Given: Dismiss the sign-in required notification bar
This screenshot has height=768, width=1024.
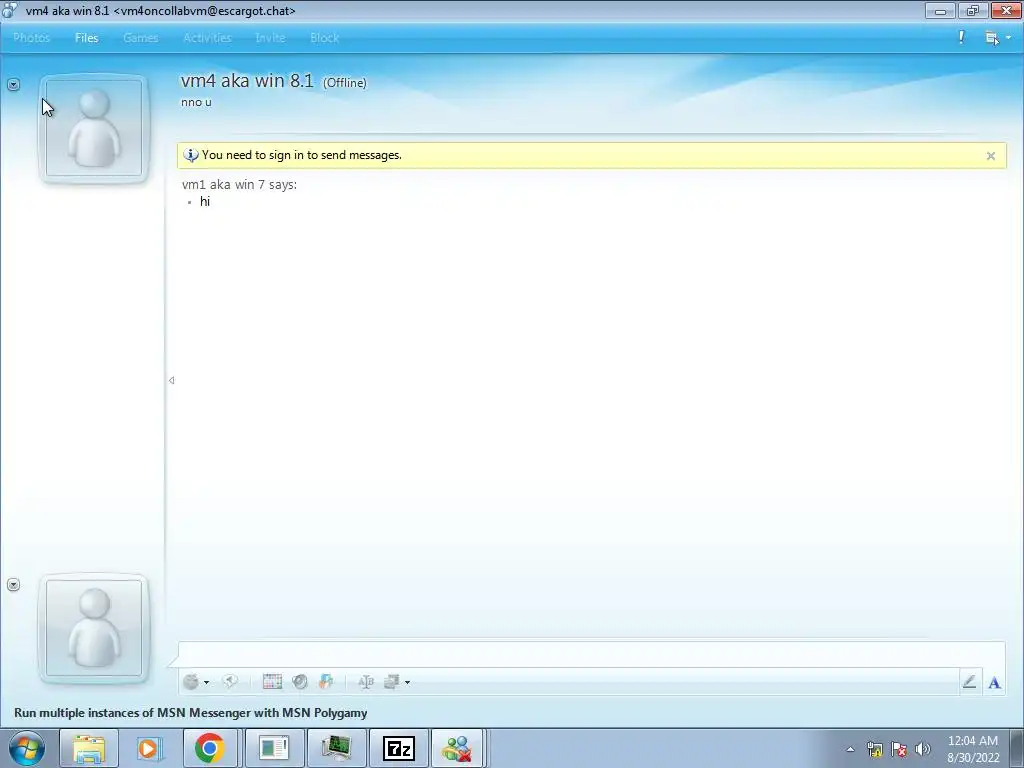Looking at the screenshot, I should 991,155.
